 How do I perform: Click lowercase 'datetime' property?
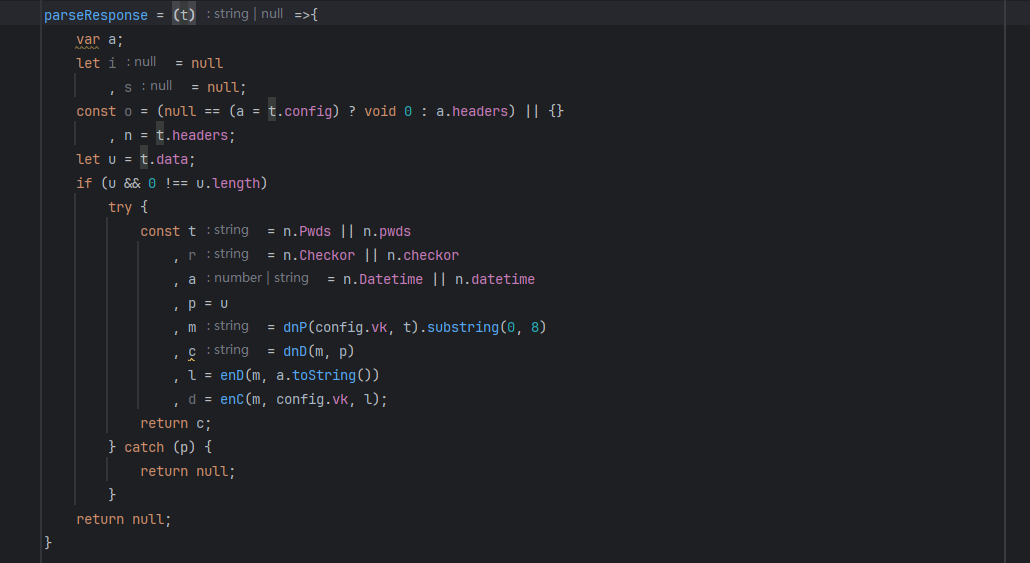tap(503, 279)
